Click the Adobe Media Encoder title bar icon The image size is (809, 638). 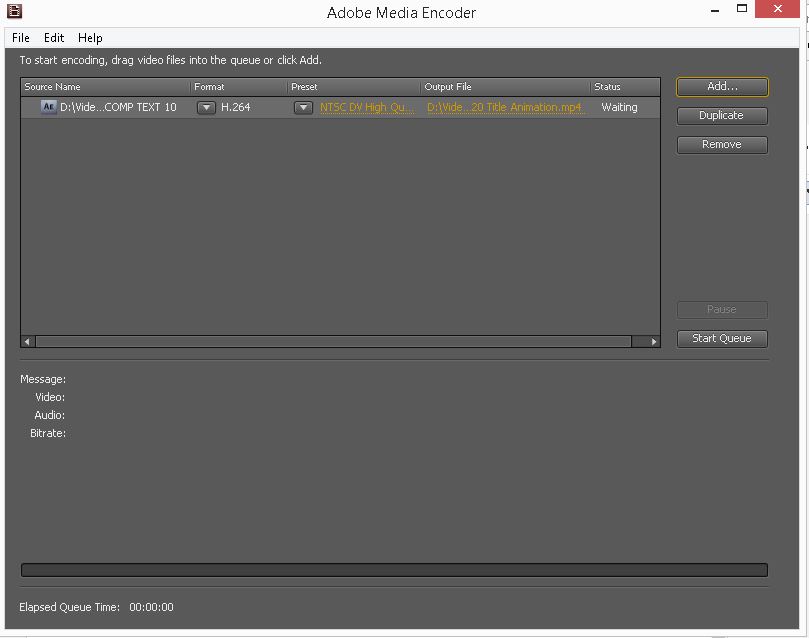click(13, 10)
